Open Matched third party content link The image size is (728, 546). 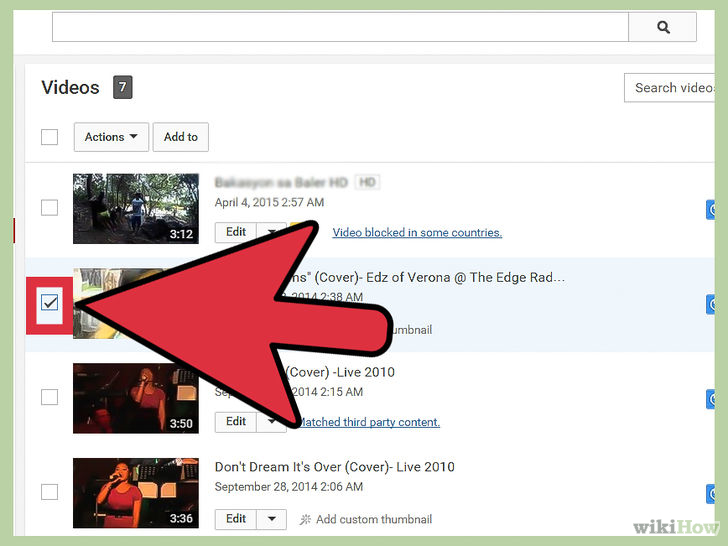(x=369, y=422)
